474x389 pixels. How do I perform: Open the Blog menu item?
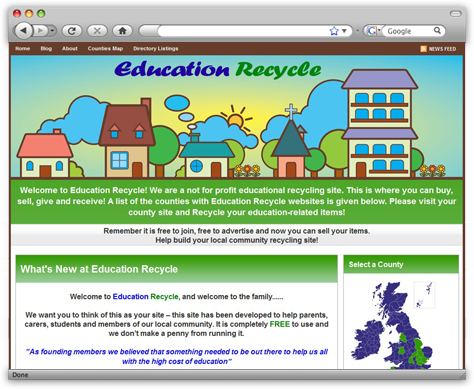(46, 49)
